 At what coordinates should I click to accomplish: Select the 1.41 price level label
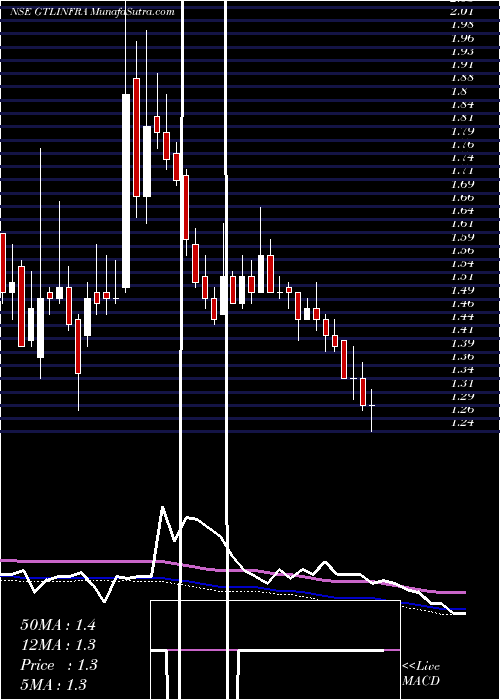(x=462, y=330)
